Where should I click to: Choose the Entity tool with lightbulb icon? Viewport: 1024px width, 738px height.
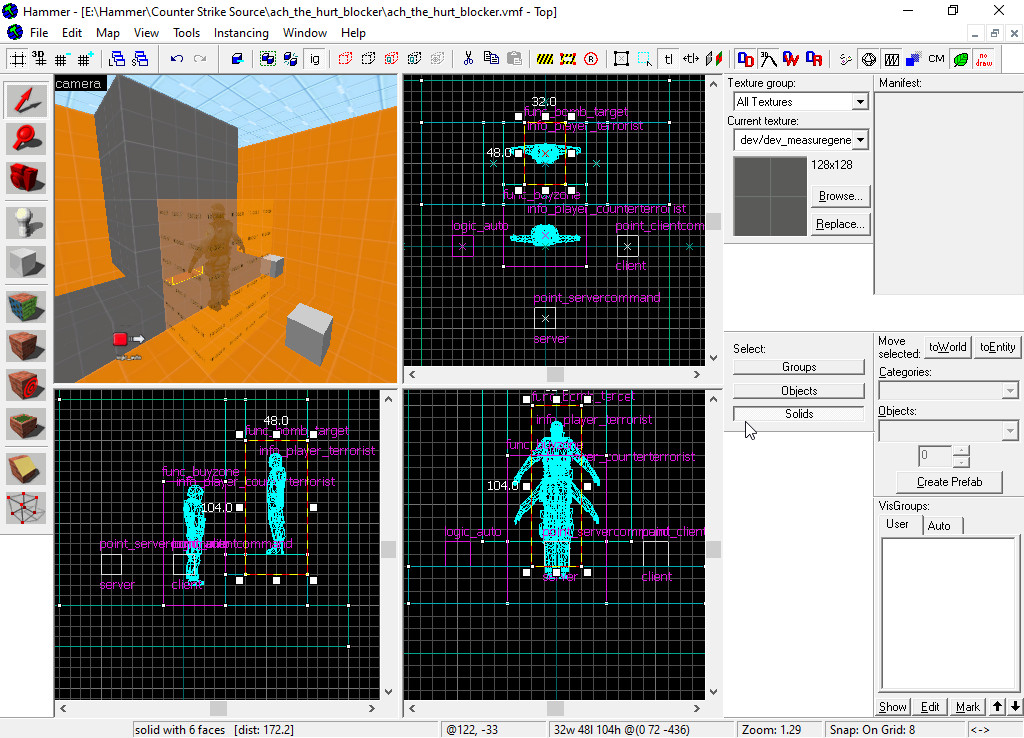26,223
